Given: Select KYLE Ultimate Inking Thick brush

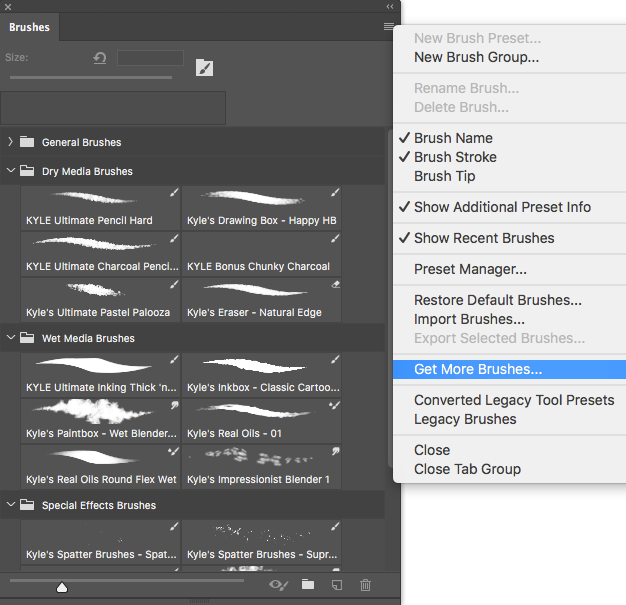Looking at the screenshot, I should [x=100, y=375].
